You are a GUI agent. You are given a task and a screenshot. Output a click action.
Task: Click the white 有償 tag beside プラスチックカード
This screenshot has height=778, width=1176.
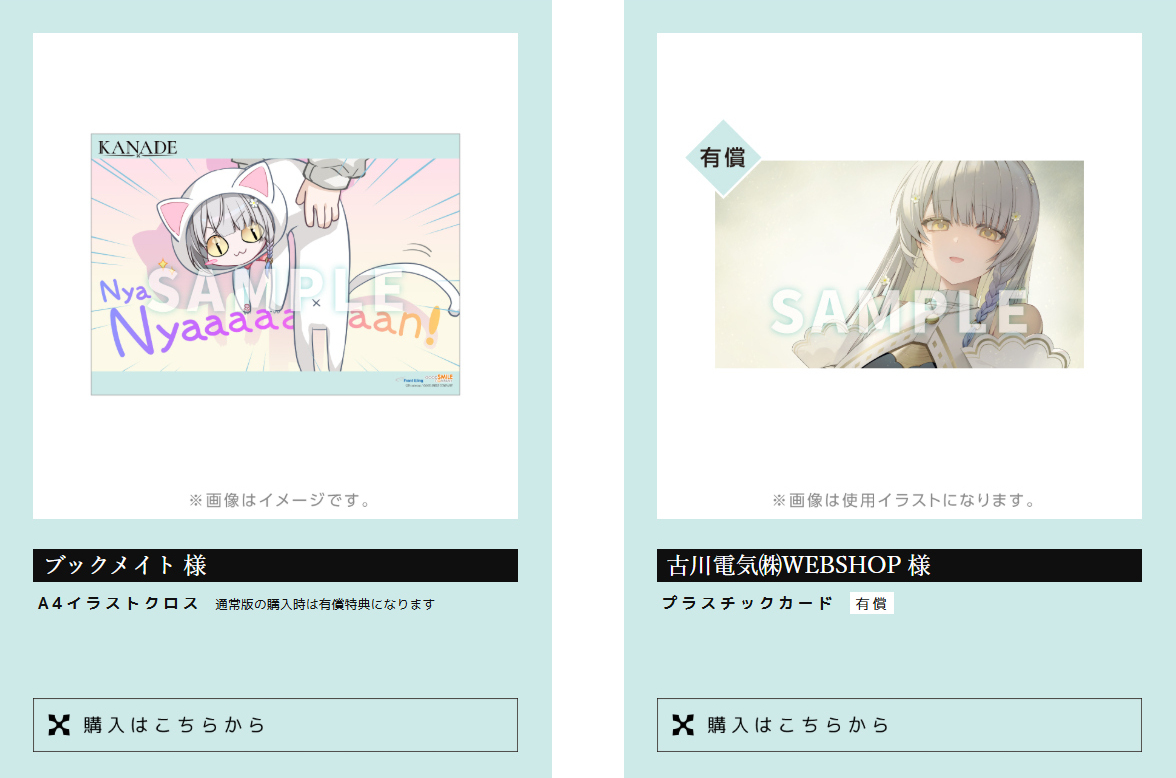pyautogui.click(x=872, y=603)
